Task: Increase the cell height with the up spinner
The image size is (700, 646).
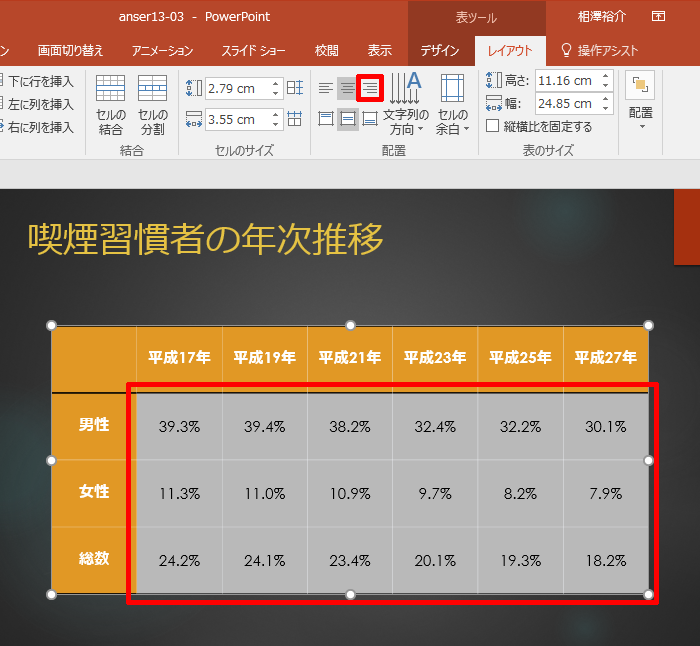Action: coord(275,83)
